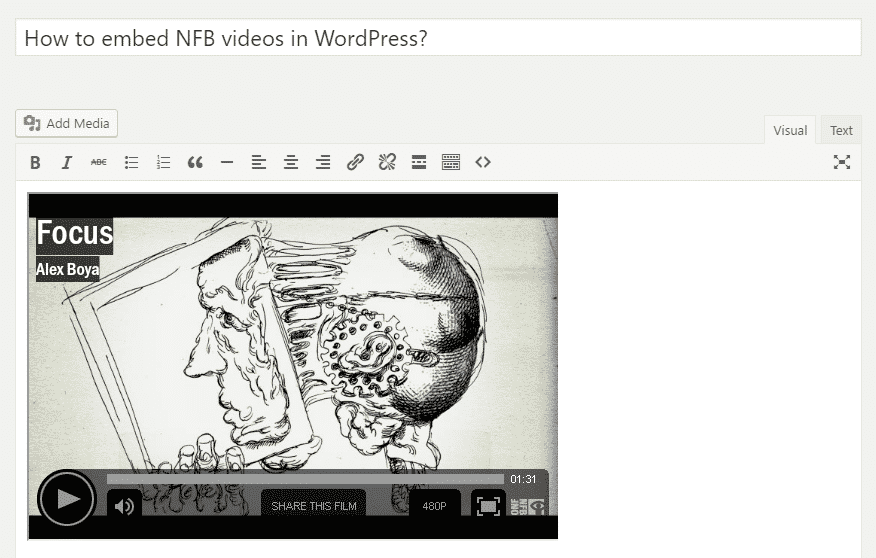This screenshot has width=876, height=558.
Task: Apply italic formatting
Action: (67, 163)
